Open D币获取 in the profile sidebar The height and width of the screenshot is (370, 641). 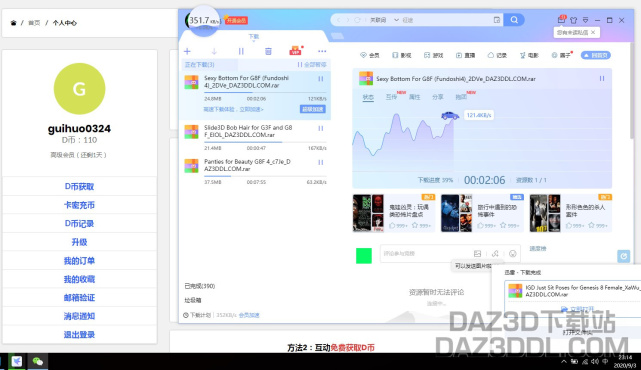coord(79,186)
